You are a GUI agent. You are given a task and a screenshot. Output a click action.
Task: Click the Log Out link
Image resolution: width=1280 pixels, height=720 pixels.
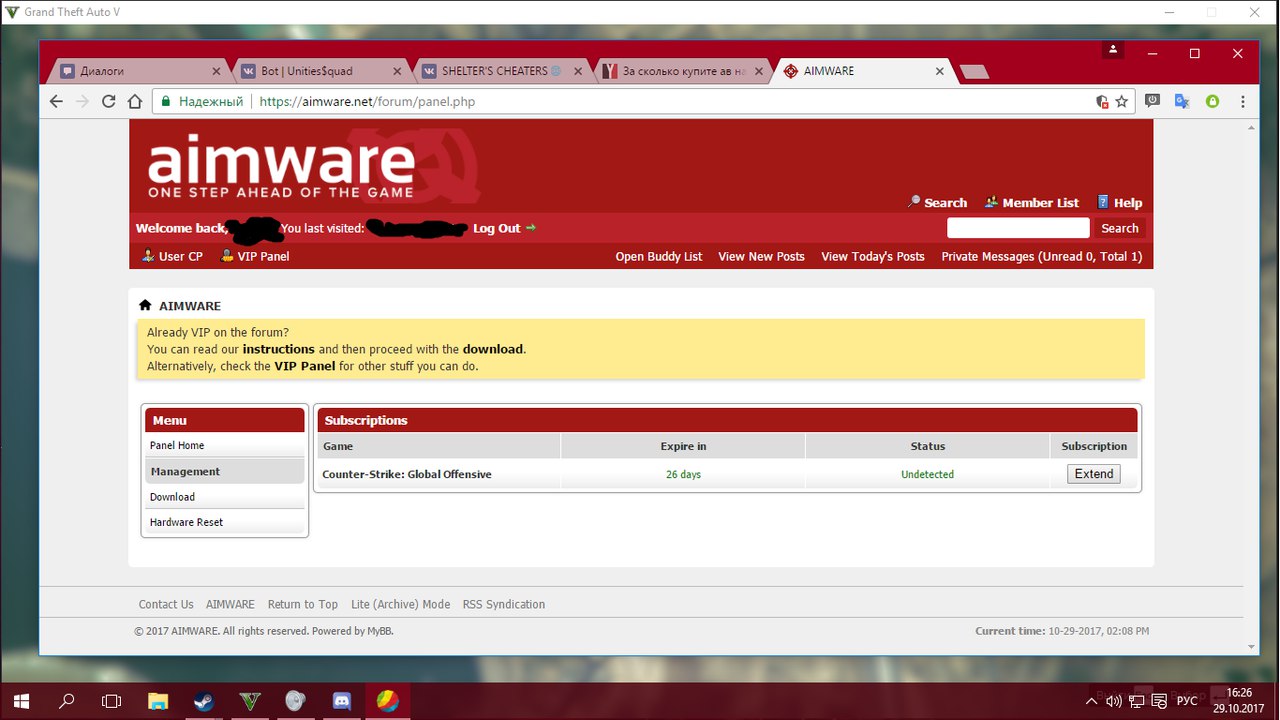click(497, 228)
